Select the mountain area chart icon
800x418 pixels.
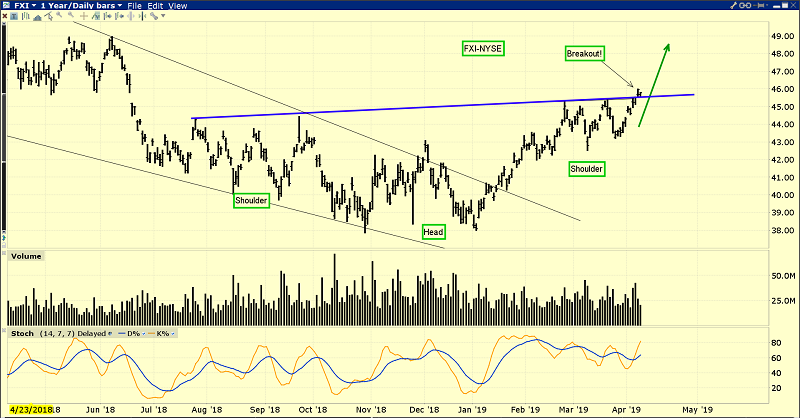(37, 17)
